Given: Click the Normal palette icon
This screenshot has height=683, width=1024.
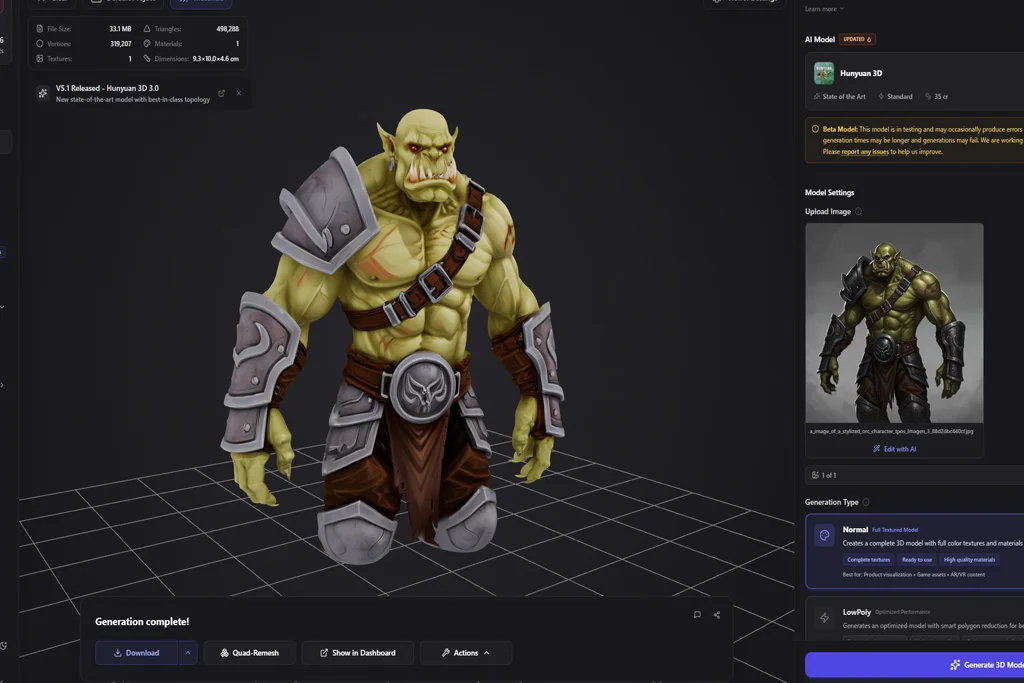Looking at the screenshot, I should [x=824, y=535].
